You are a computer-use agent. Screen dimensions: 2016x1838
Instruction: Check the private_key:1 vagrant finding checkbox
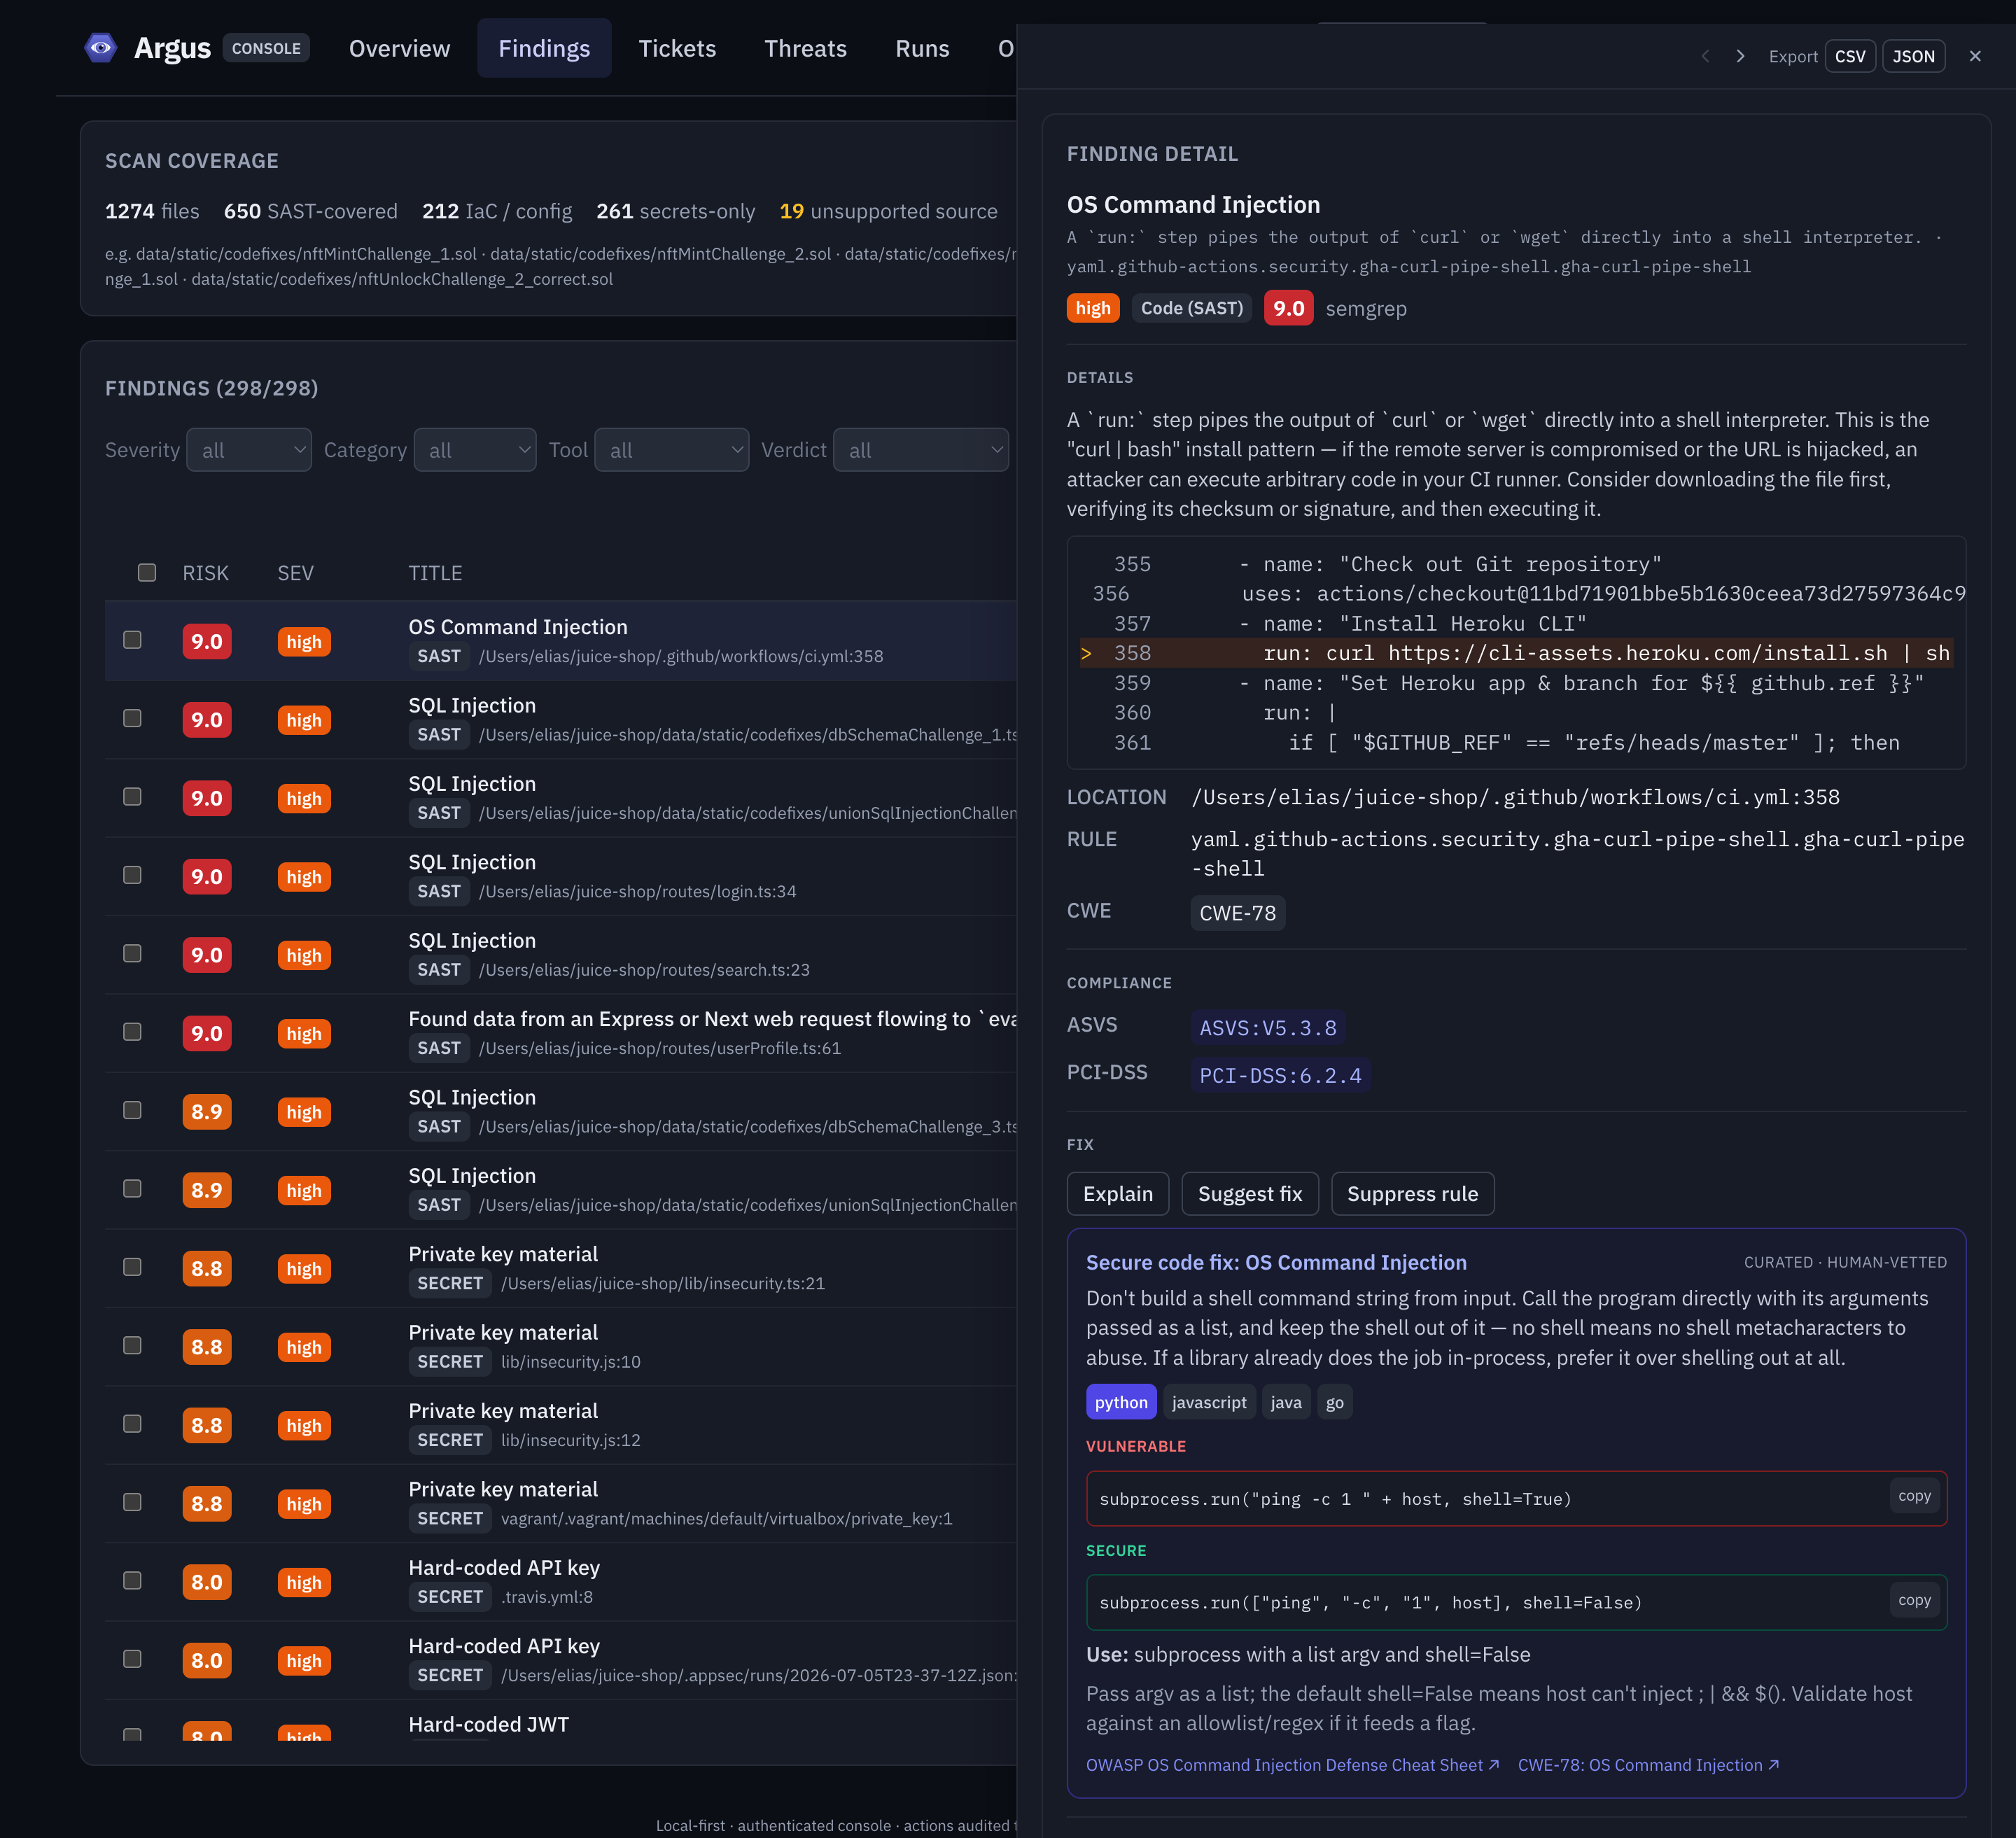pos(132,1502)
